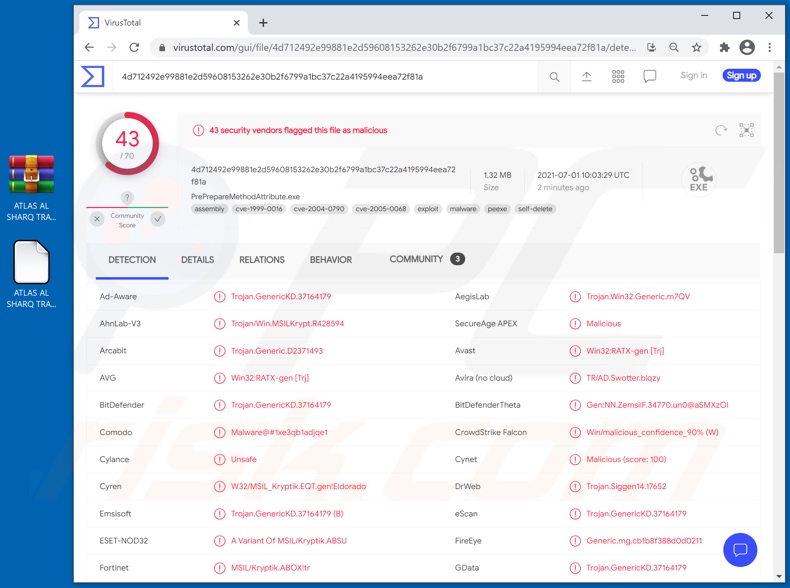
Task: Bookmark this page with the star icon
Action: point(696,47)
